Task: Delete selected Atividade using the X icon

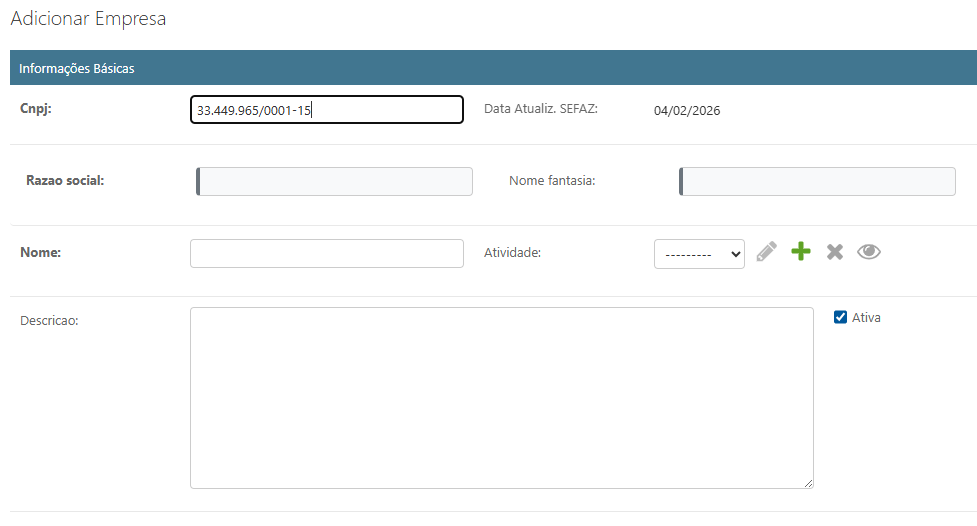Action: point(835,252)
